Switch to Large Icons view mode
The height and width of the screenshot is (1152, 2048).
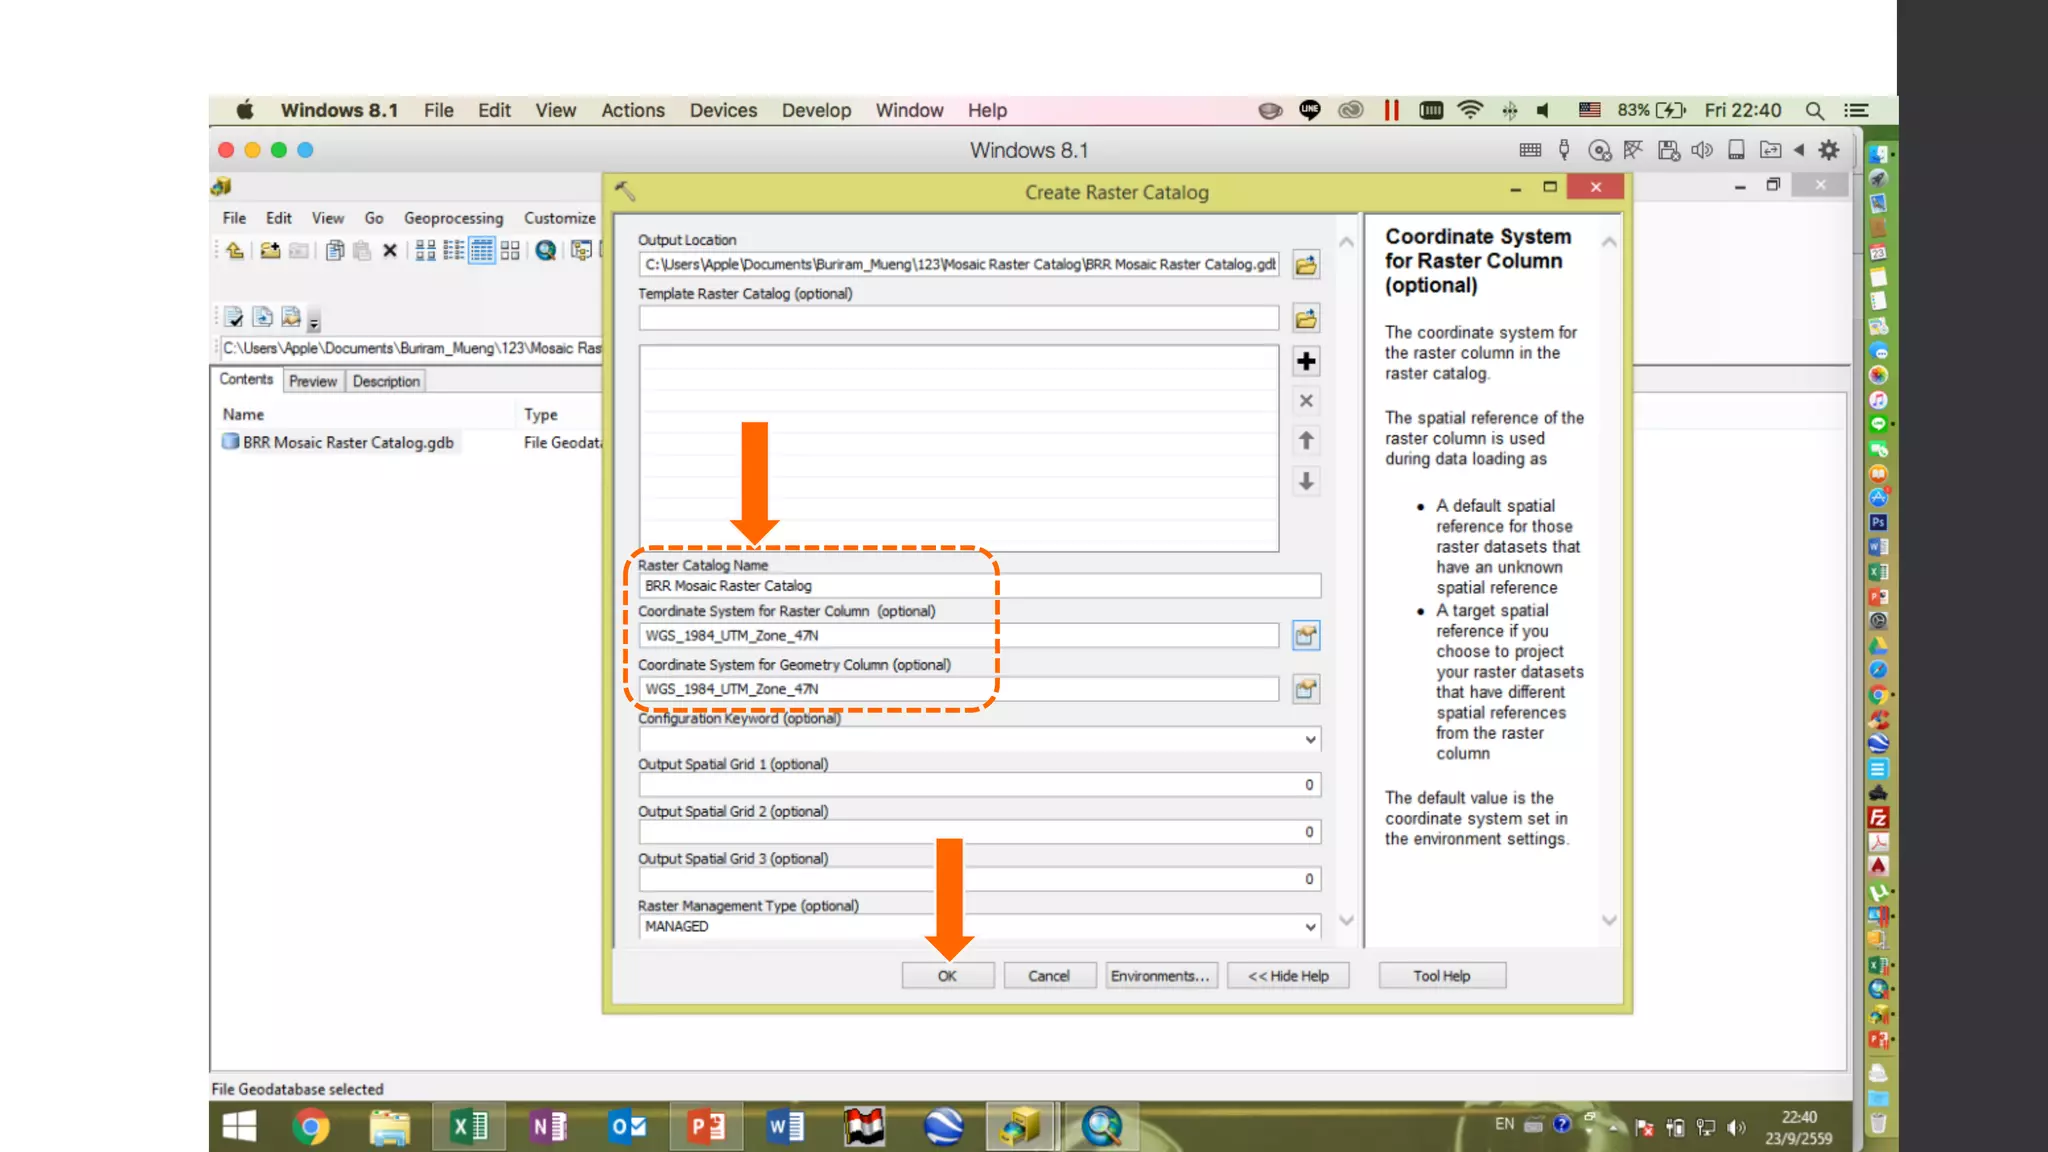(x=425, y=251)
